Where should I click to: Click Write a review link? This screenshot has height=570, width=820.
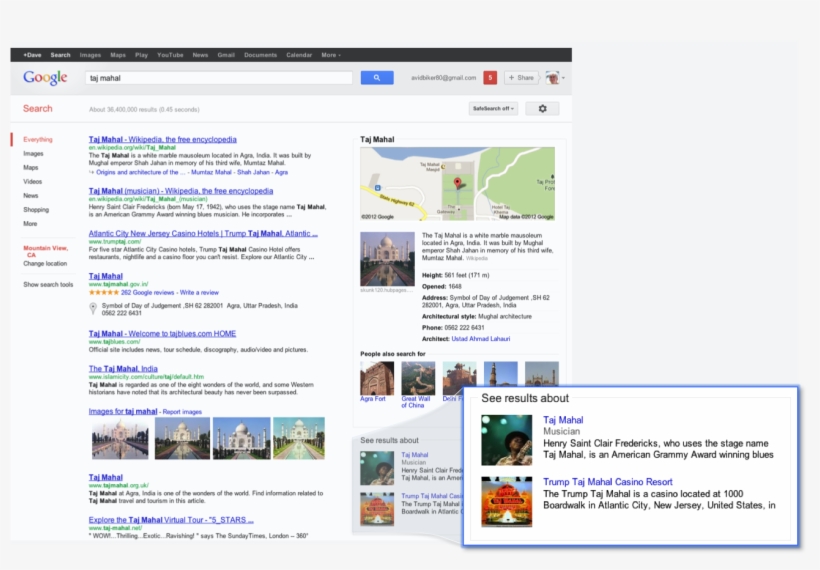click(x=199, y=292)
